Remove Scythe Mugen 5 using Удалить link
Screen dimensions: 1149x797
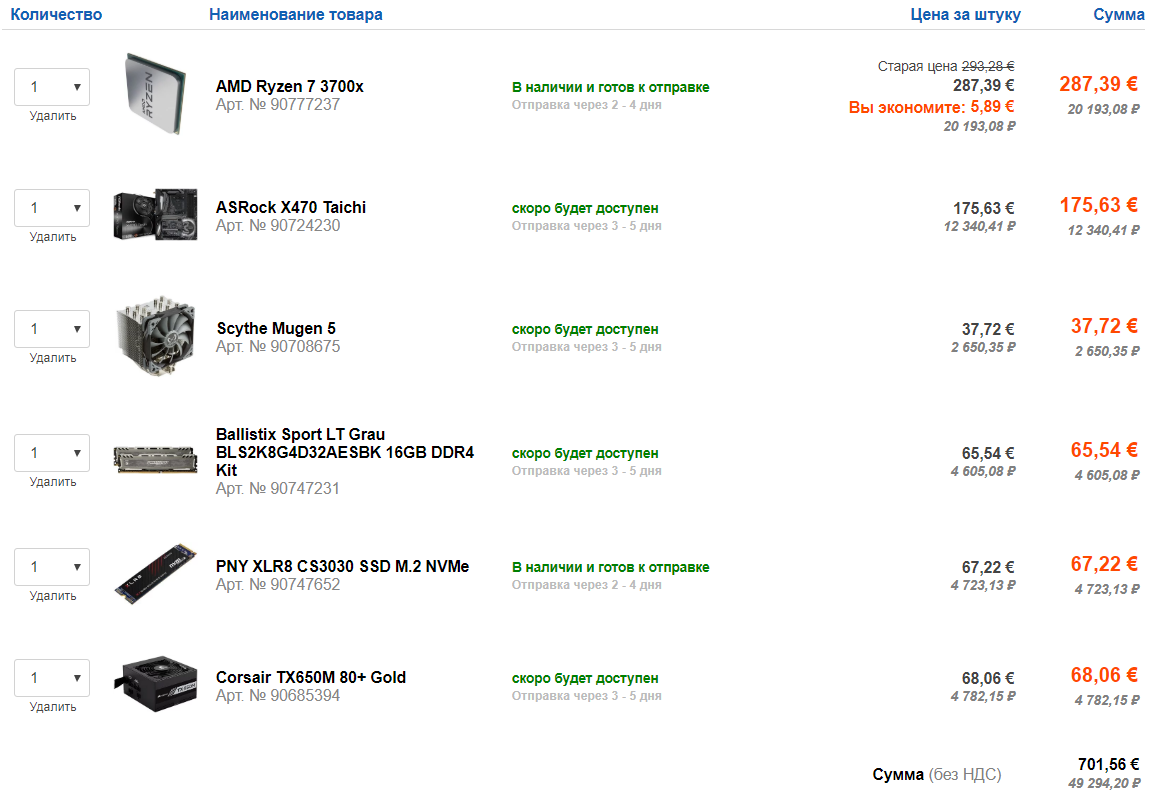pyautogui.click(x=53, y=358)
